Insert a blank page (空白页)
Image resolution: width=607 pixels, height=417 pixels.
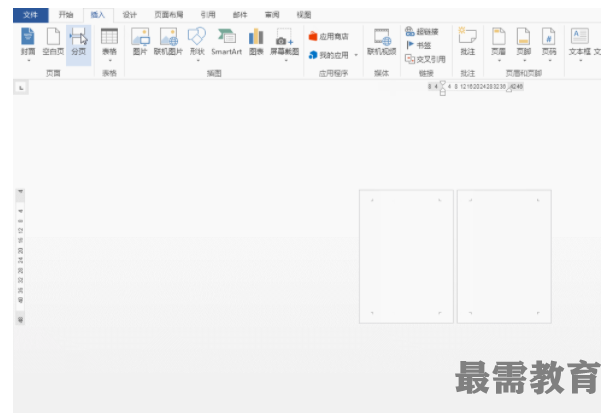[53, 42]
